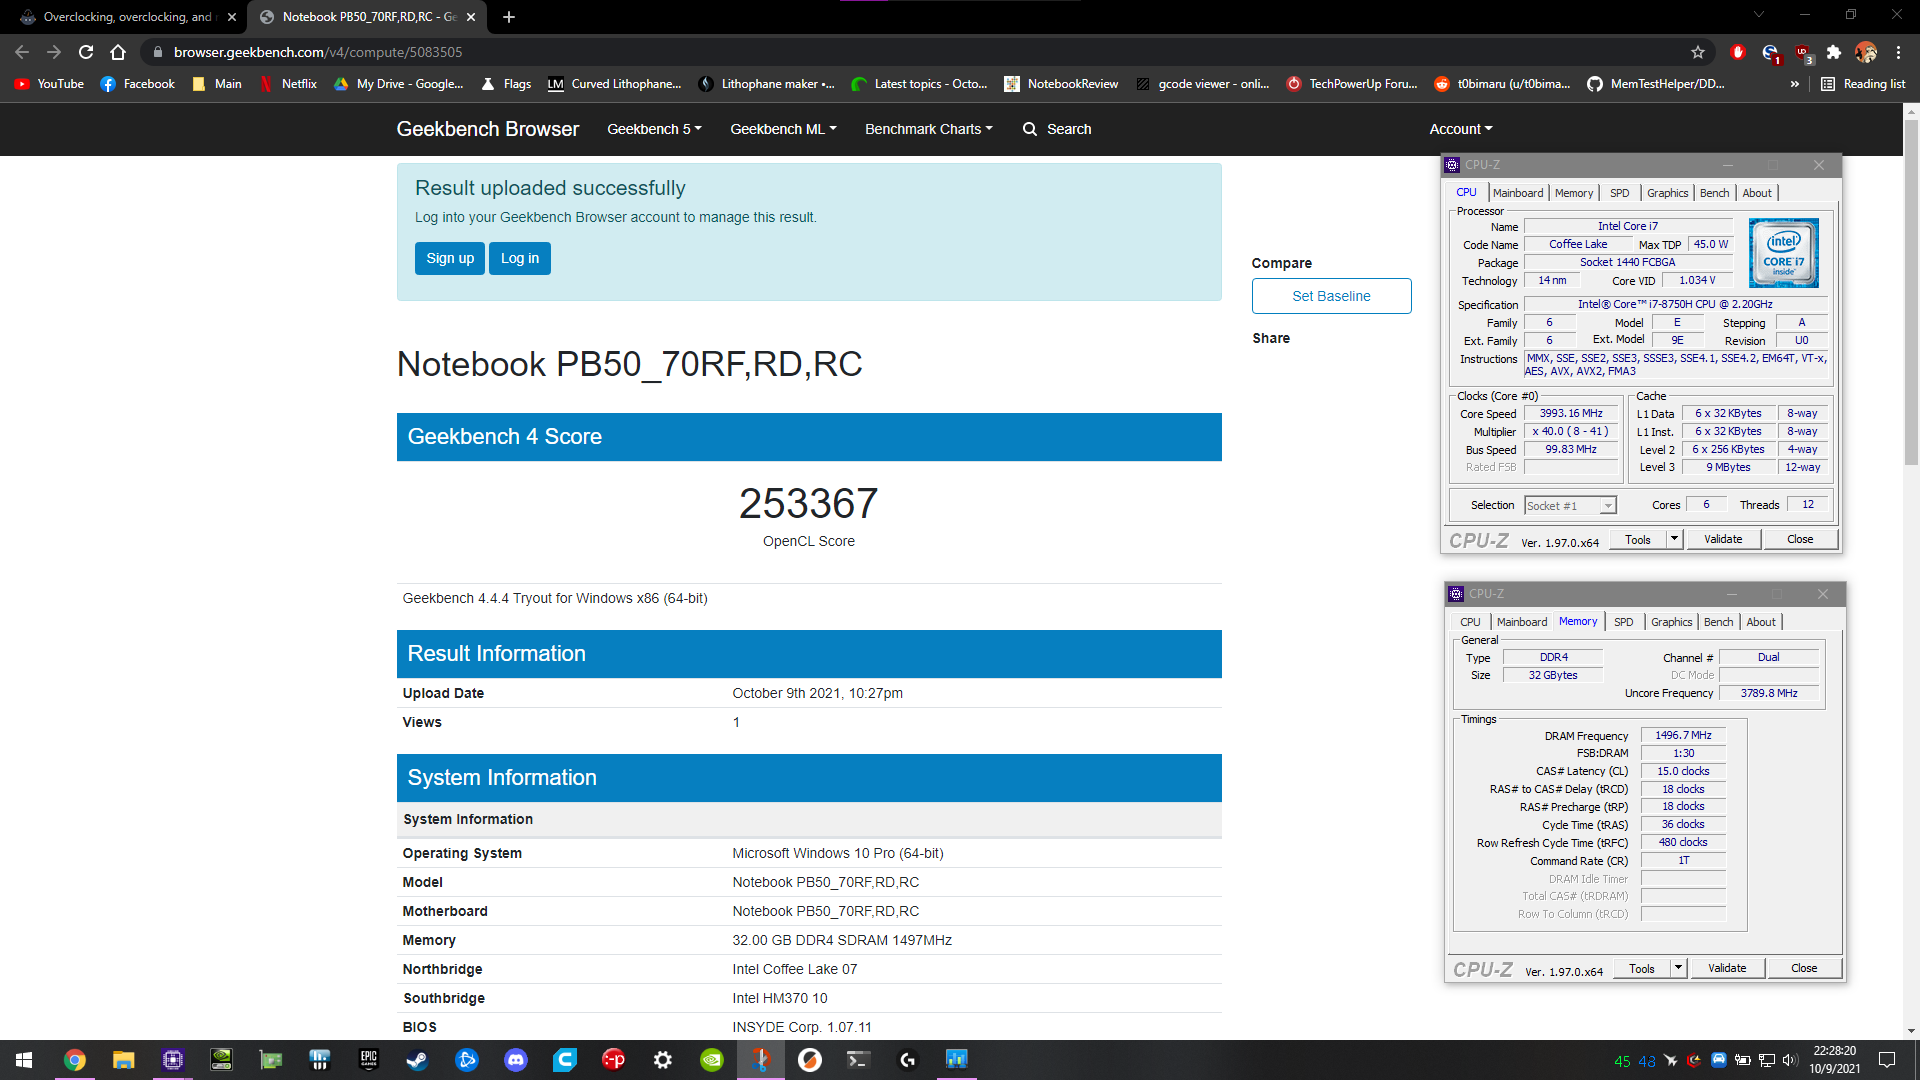This screenshot has height=1080, width=1920.
Task: Open the Tools dropdown arrow in upper CPU-Z
Action: (1674, 539)
